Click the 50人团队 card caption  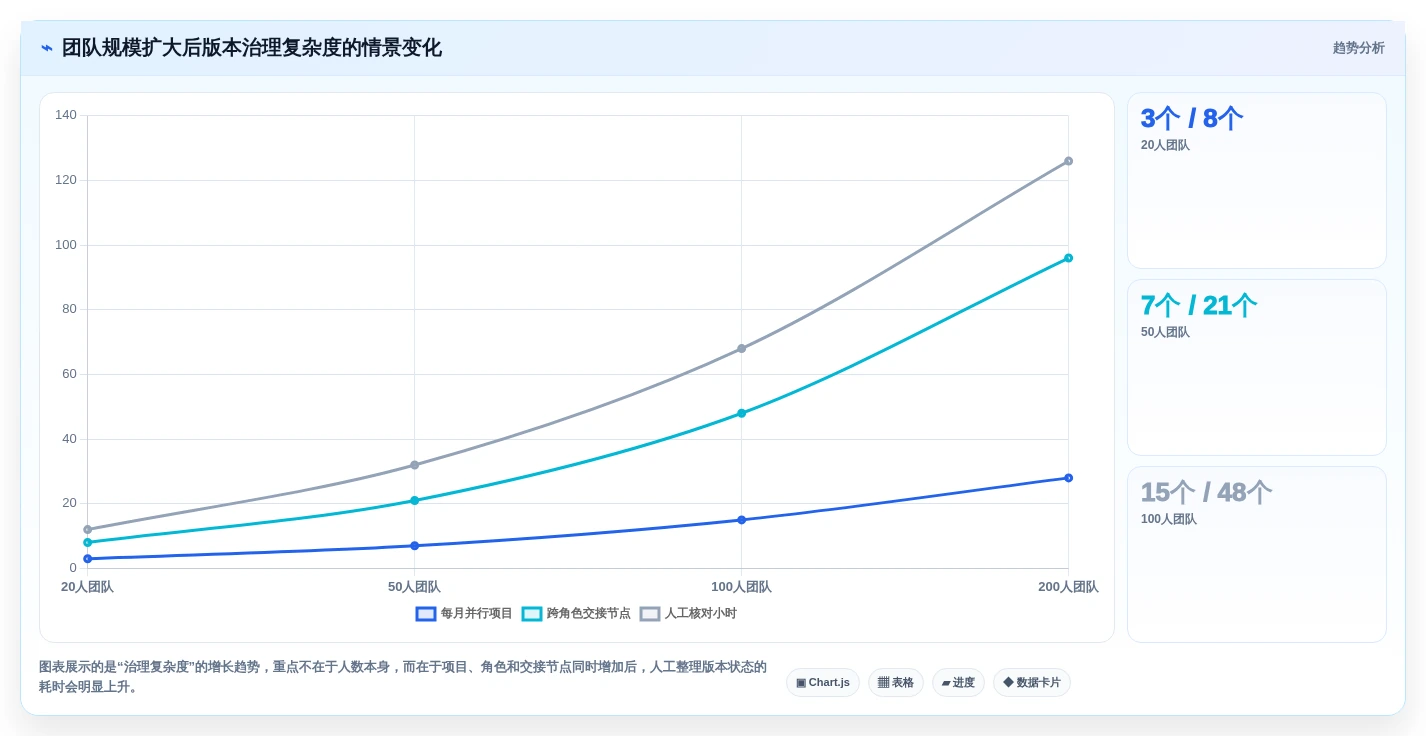pyautogui.click(x=1165, y=332)
